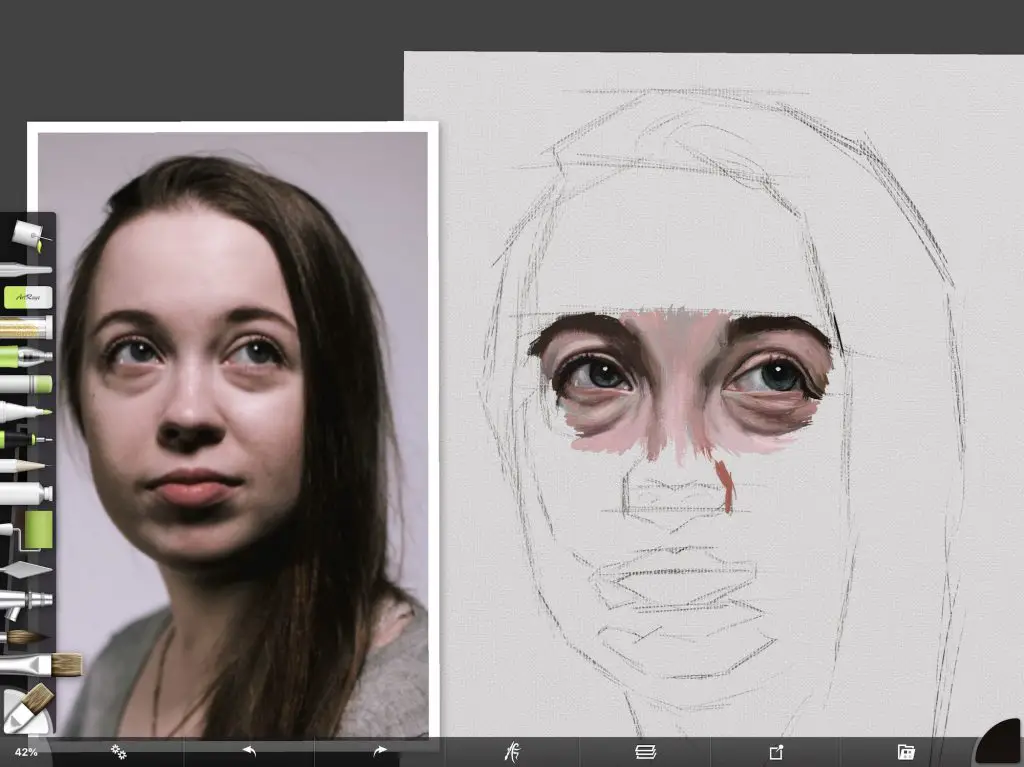Select the Paint Roller tool

pyautogui.click(x=27, y=530)
